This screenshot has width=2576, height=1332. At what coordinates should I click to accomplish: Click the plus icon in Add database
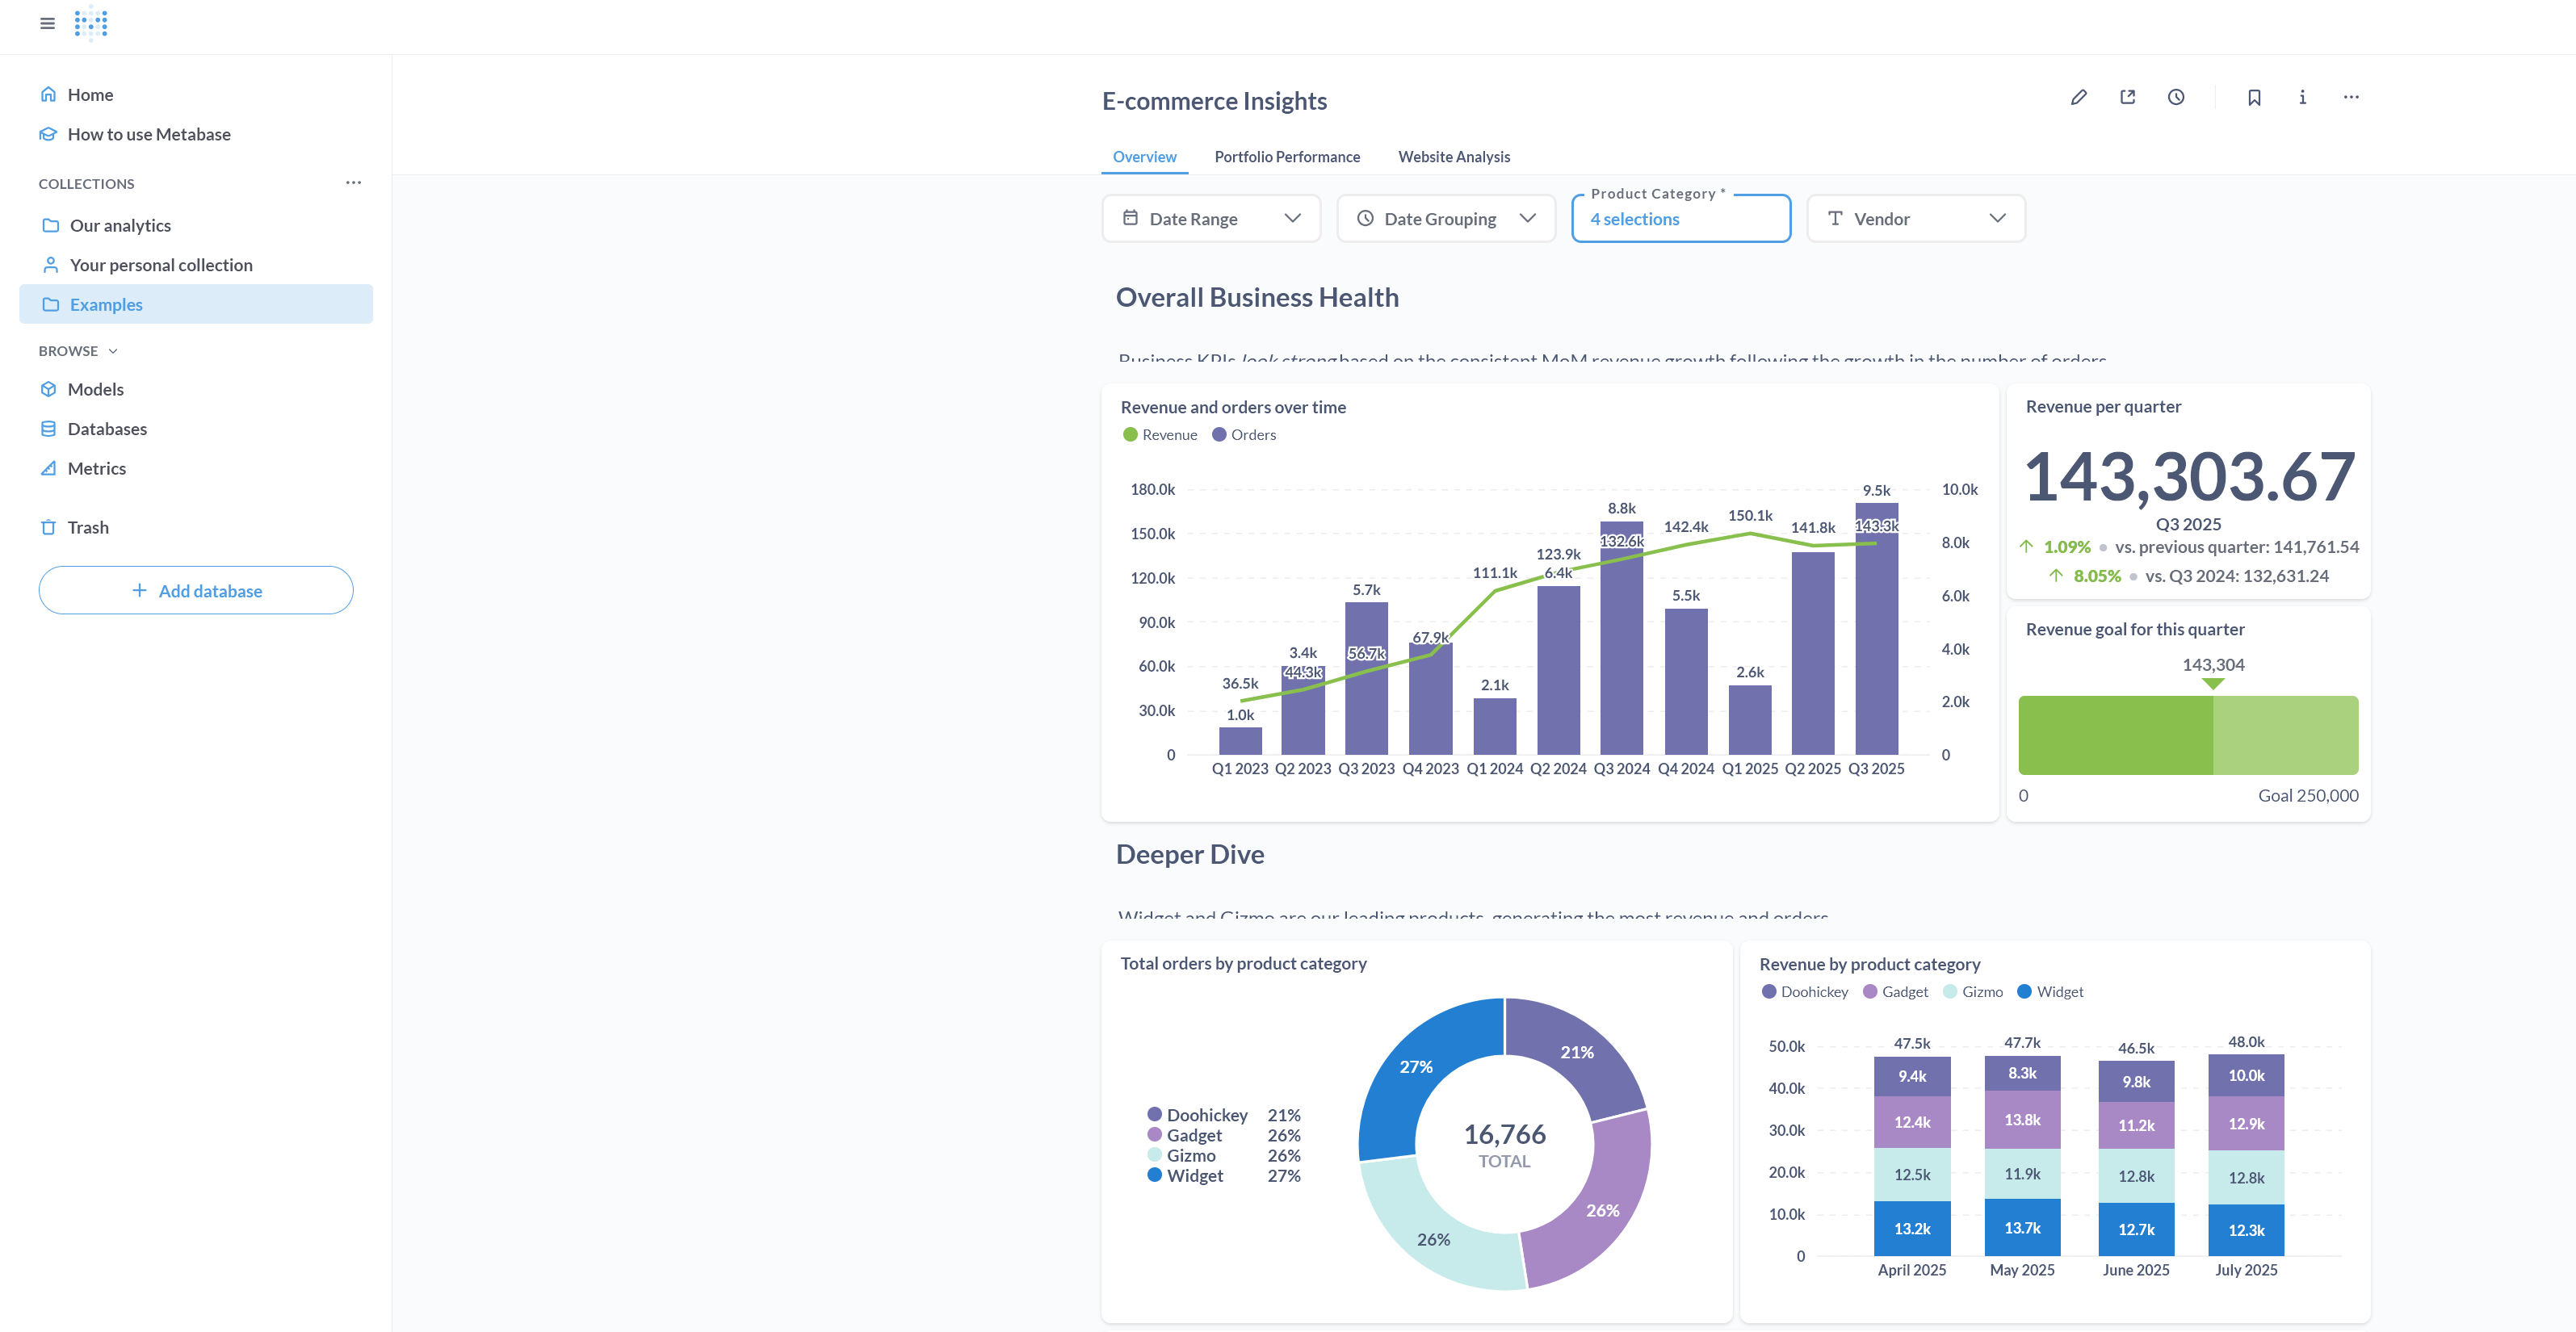[x=139, y=590]
